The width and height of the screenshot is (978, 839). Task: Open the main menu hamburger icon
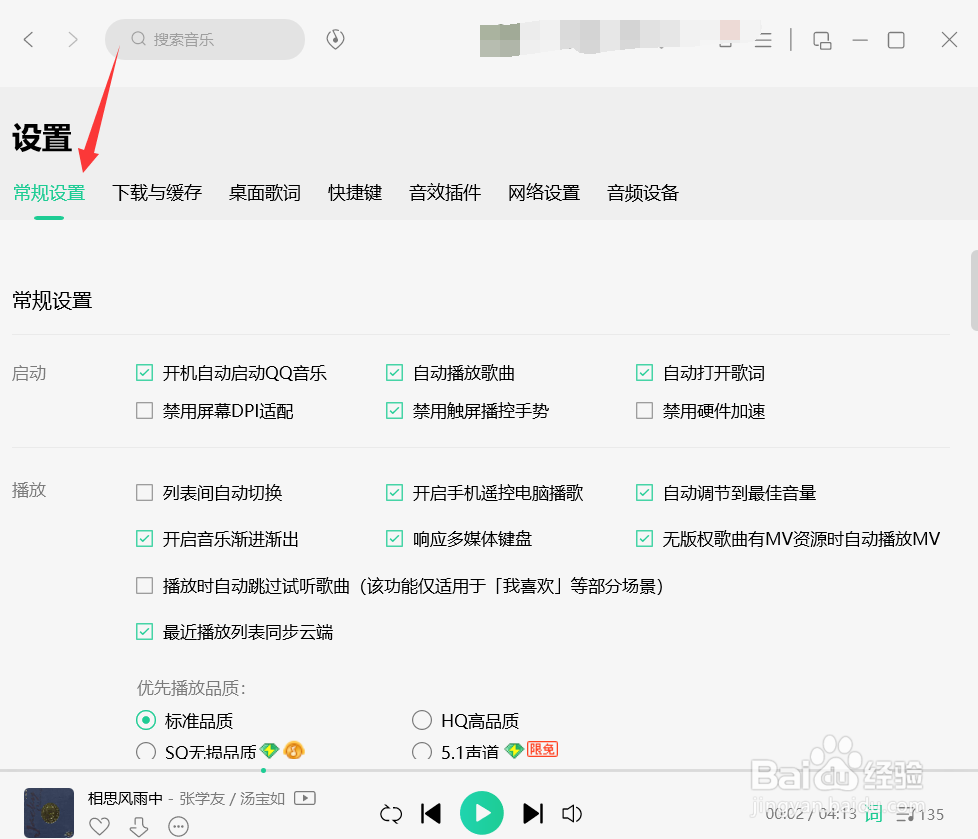[763, 41]
